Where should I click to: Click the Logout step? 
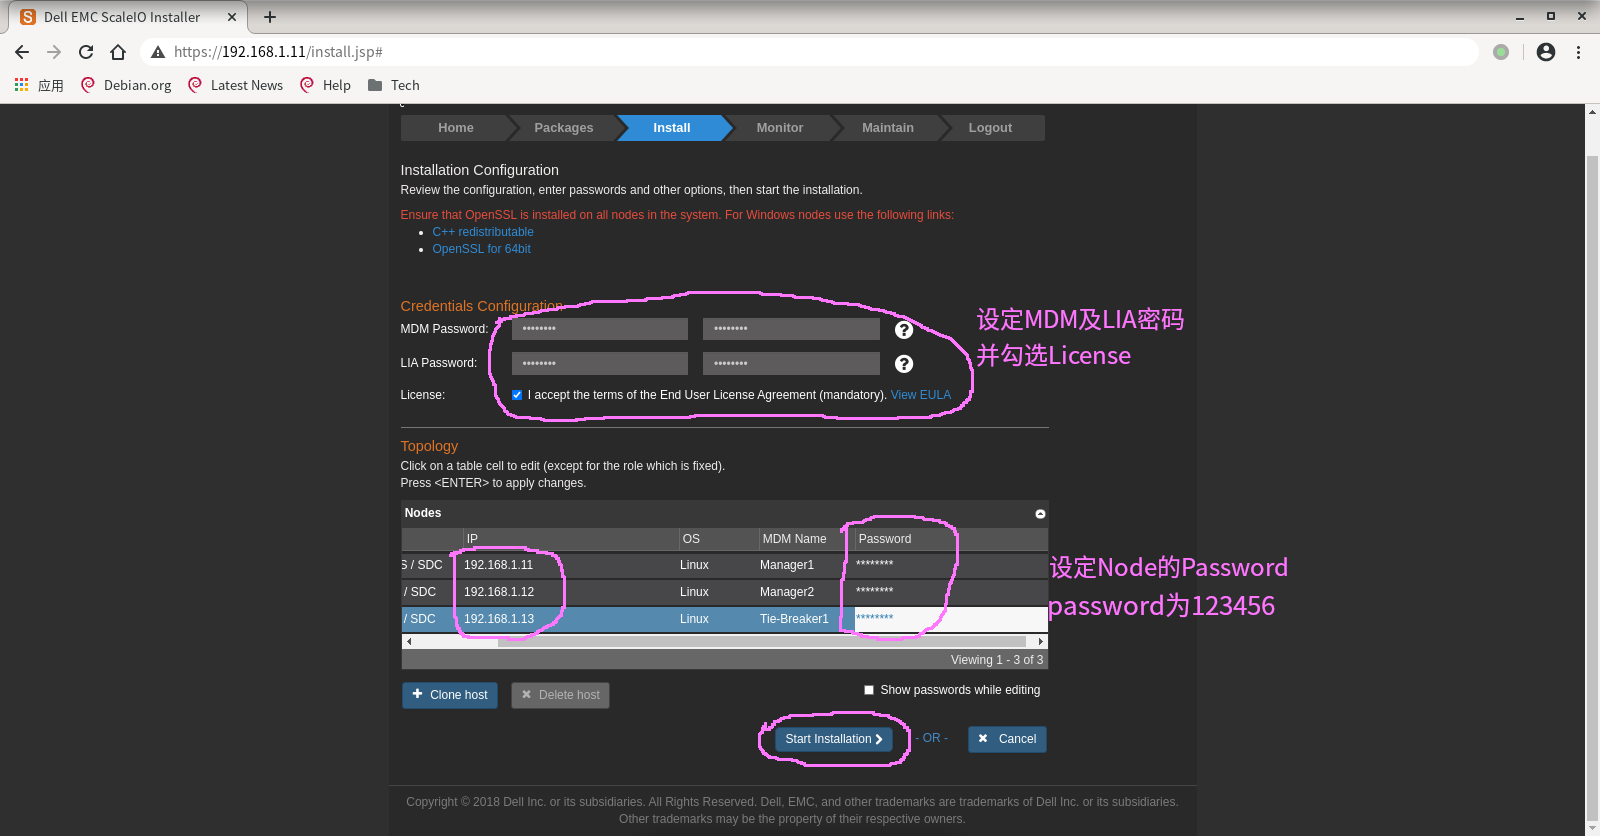click(990, 128)
